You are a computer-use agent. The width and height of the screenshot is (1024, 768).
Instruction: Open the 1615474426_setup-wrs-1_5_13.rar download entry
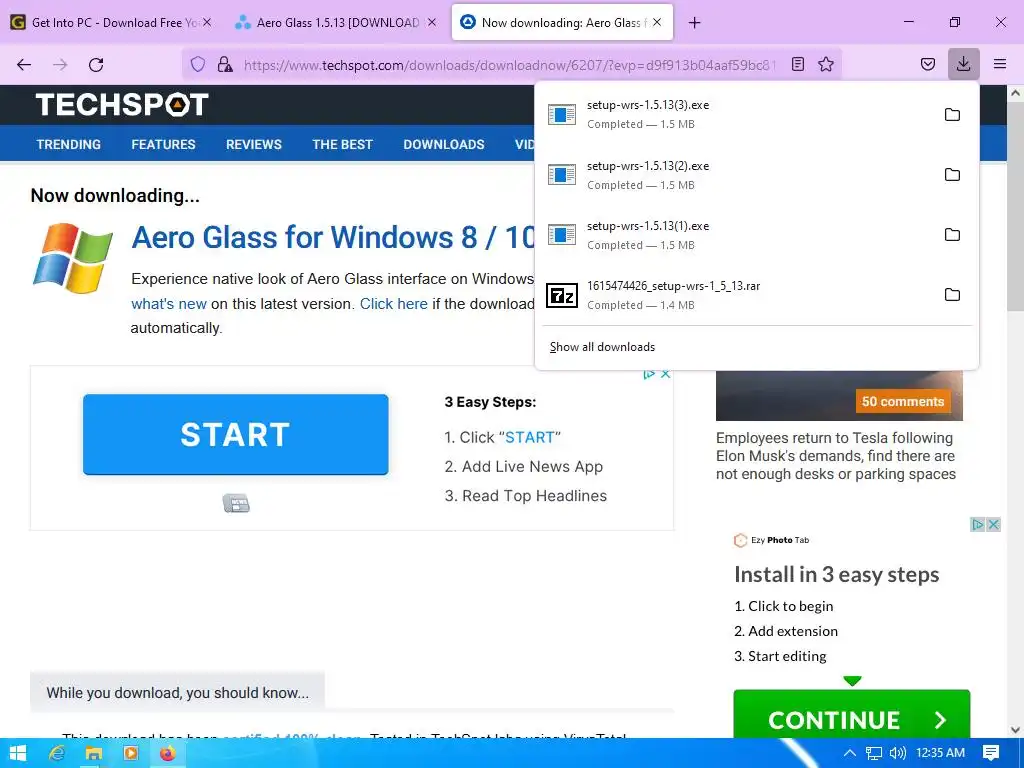click(x=735, y=295)
